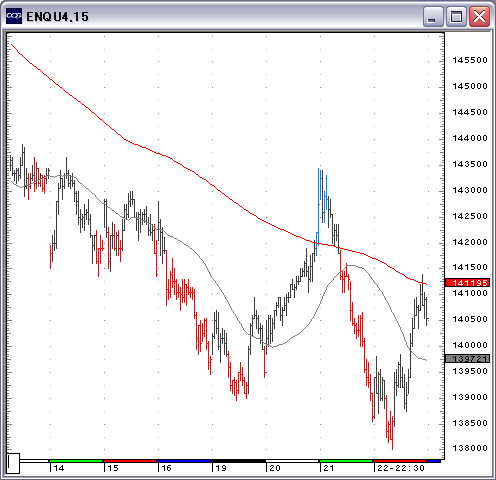
Task: Click date label 21 on time axis
Action: (329, 468)
